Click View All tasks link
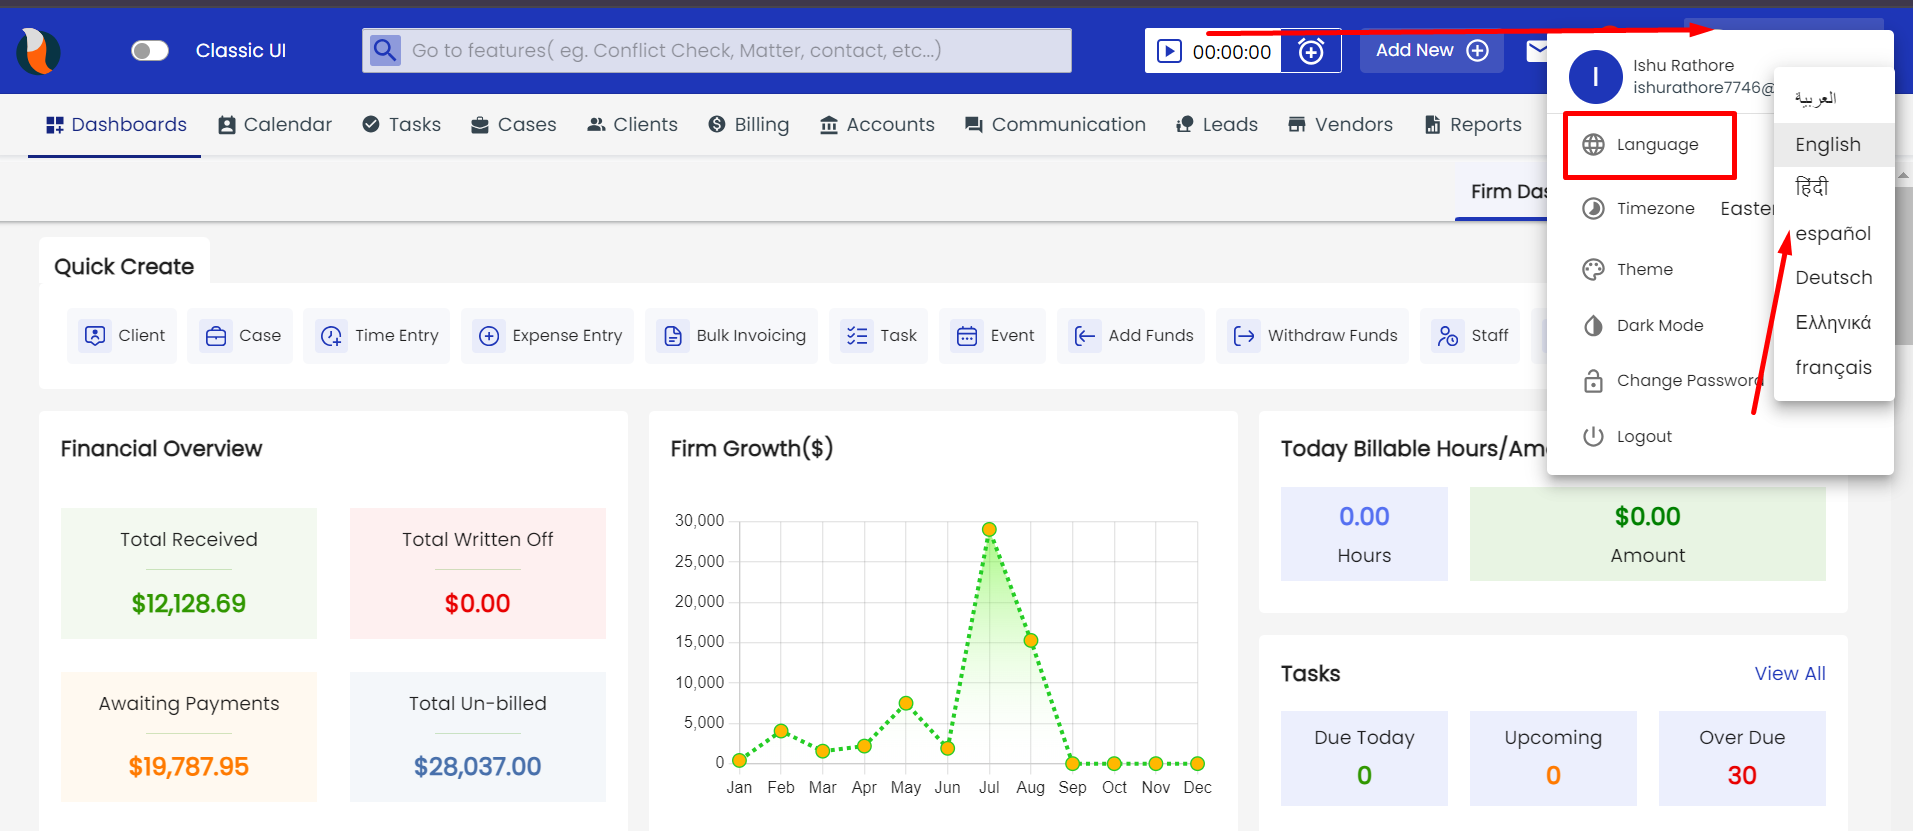Viewport: 1913px width, 831px height. point(1789,673)
